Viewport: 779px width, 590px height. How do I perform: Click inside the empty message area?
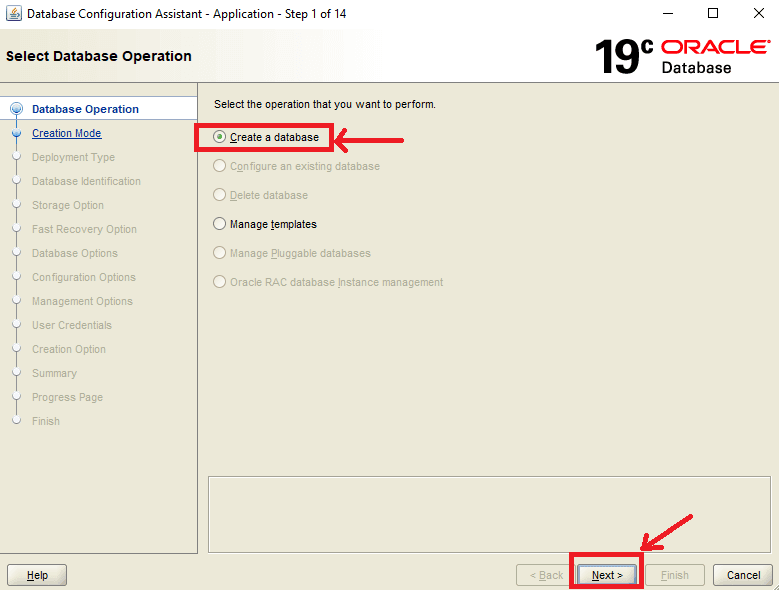point(489,513)
